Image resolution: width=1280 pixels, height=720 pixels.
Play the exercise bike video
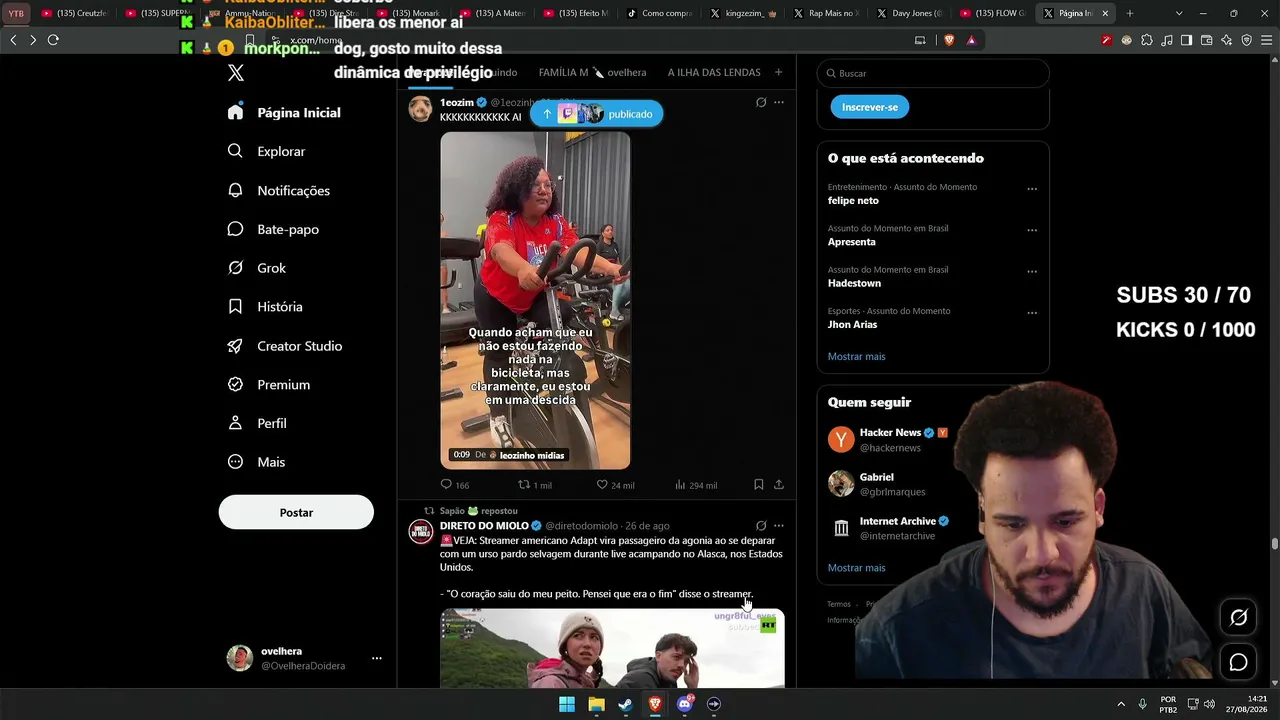536,300
